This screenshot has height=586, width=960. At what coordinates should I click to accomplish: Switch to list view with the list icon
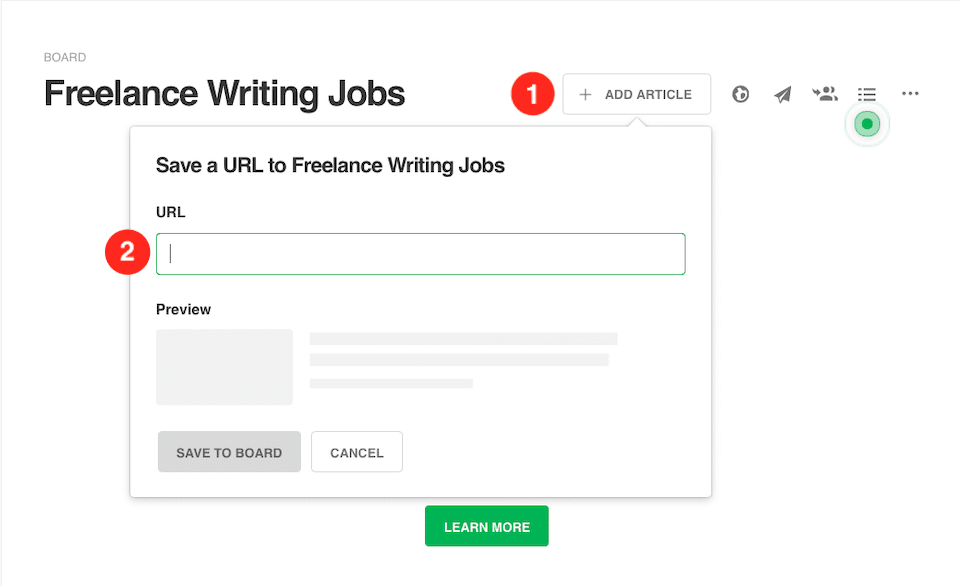point(866,93)
